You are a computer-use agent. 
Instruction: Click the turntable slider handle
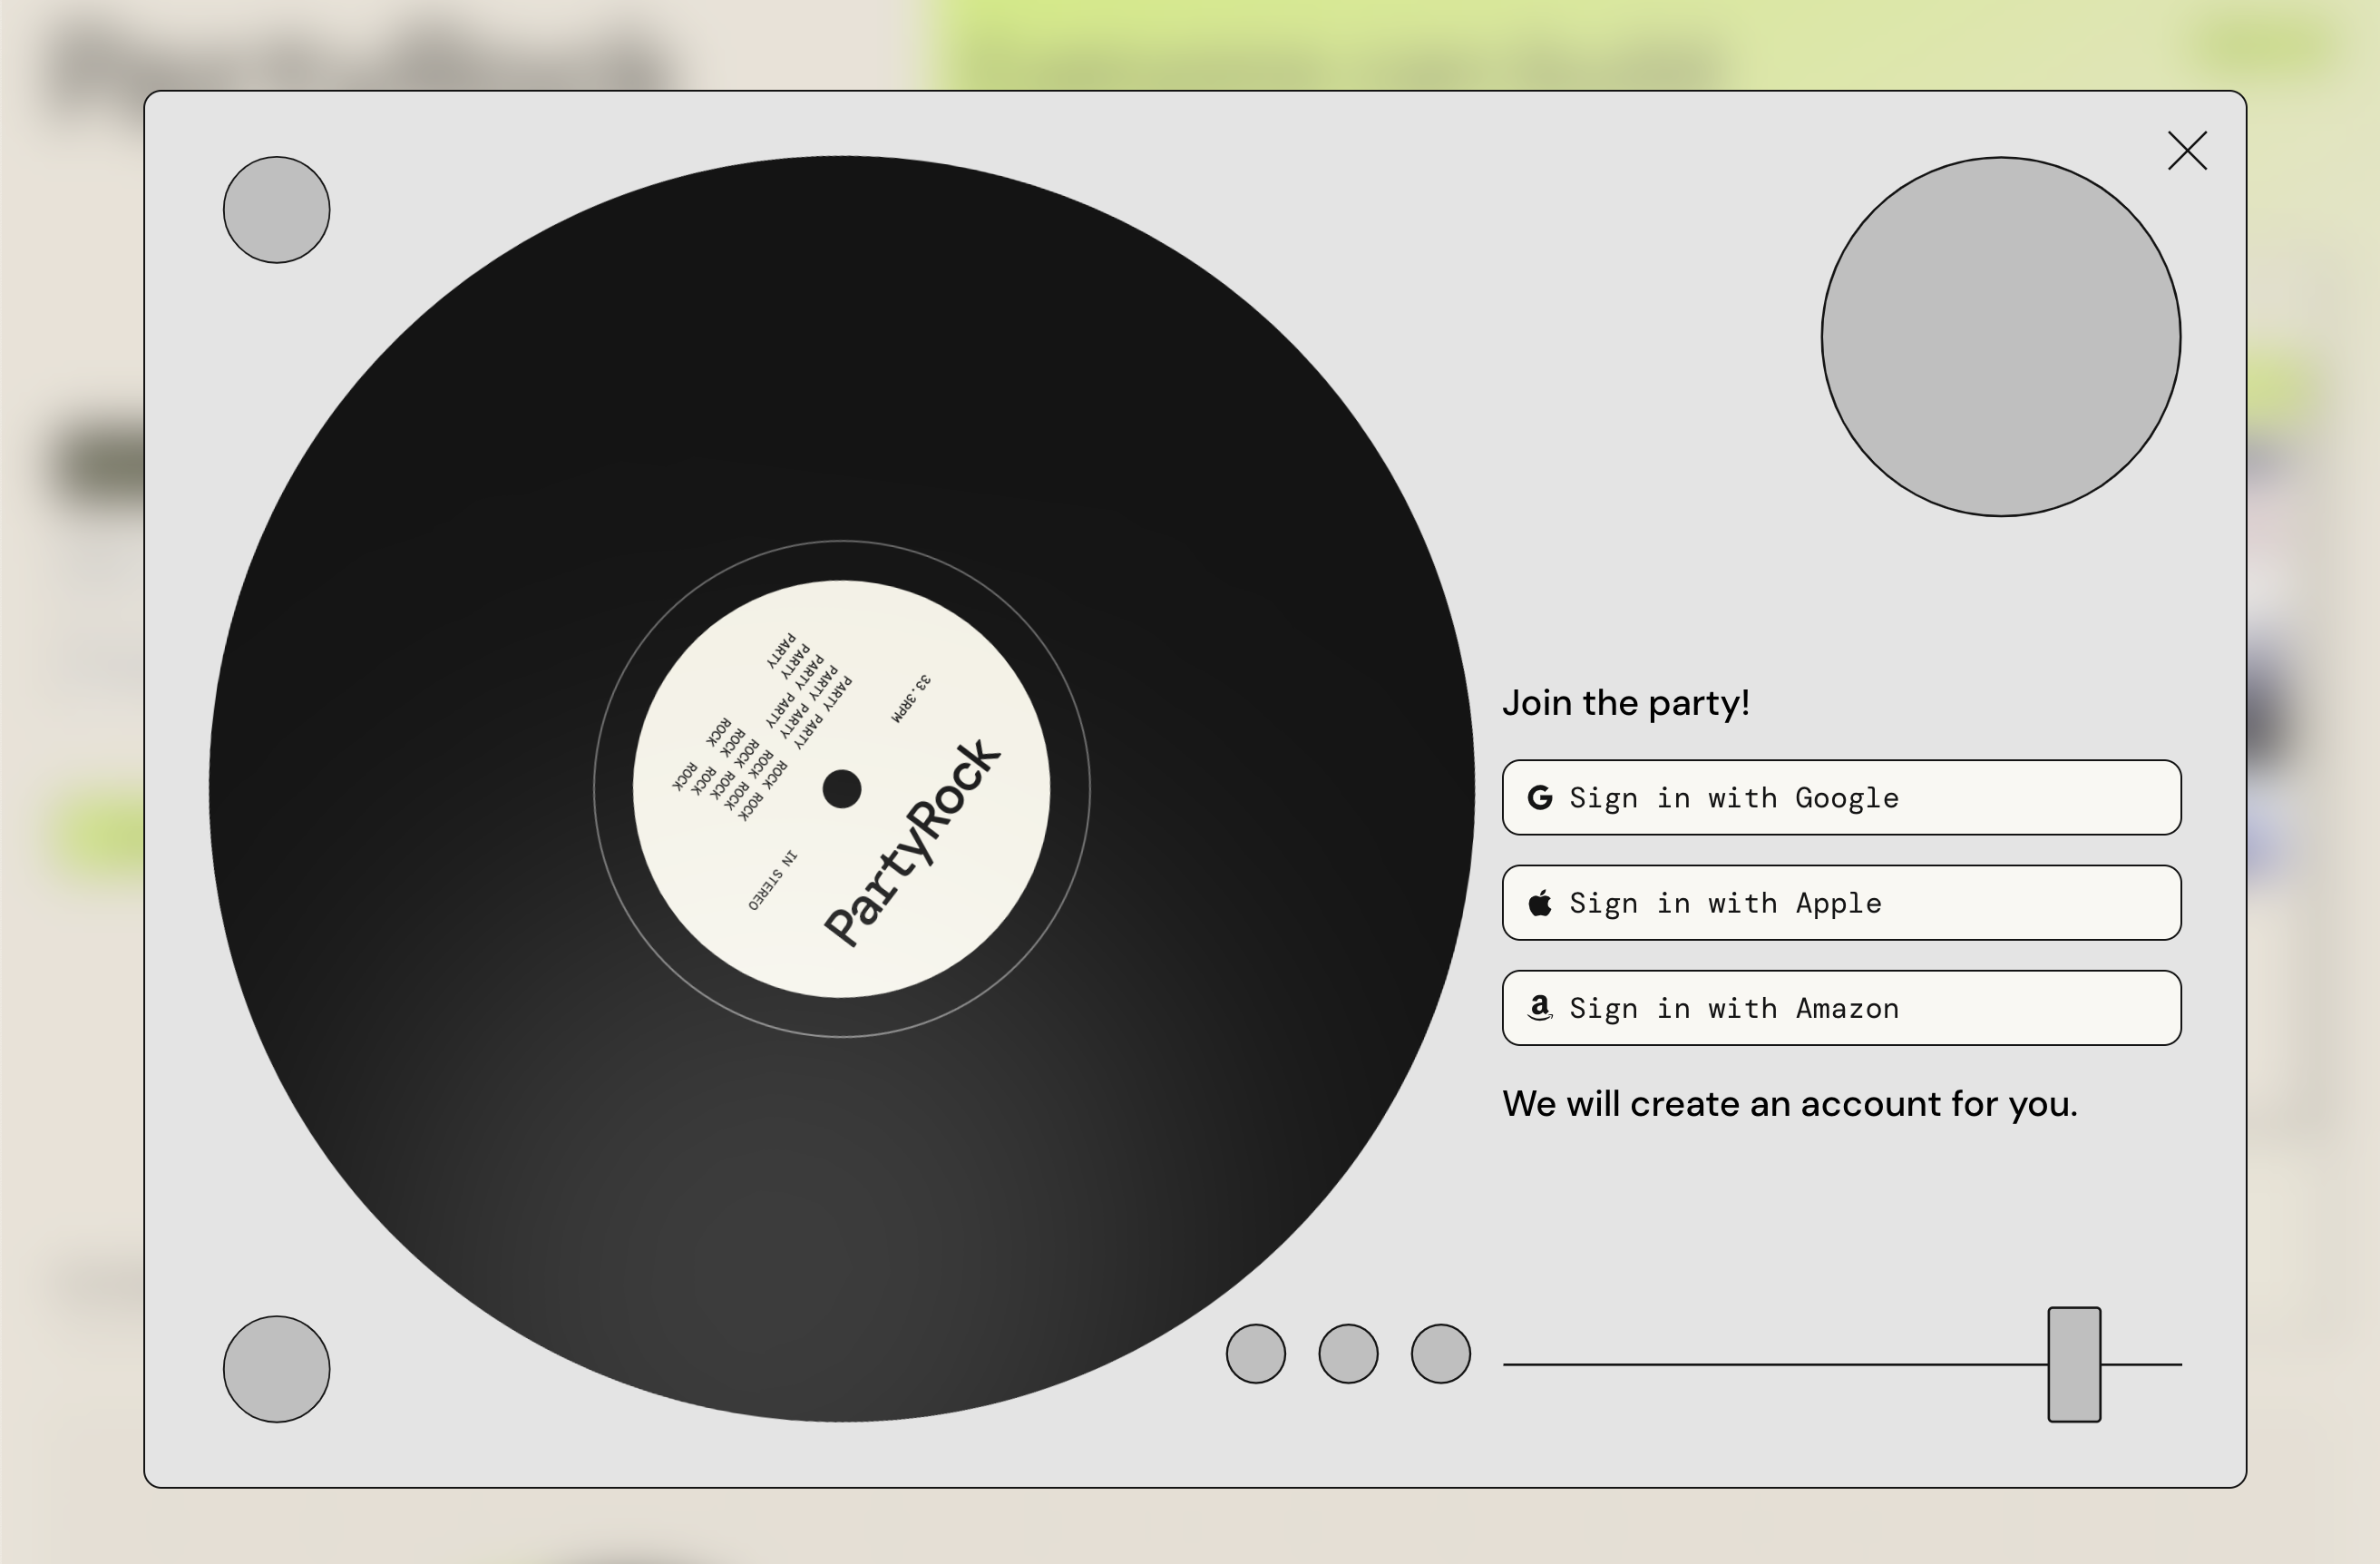click(2074, 1364)
